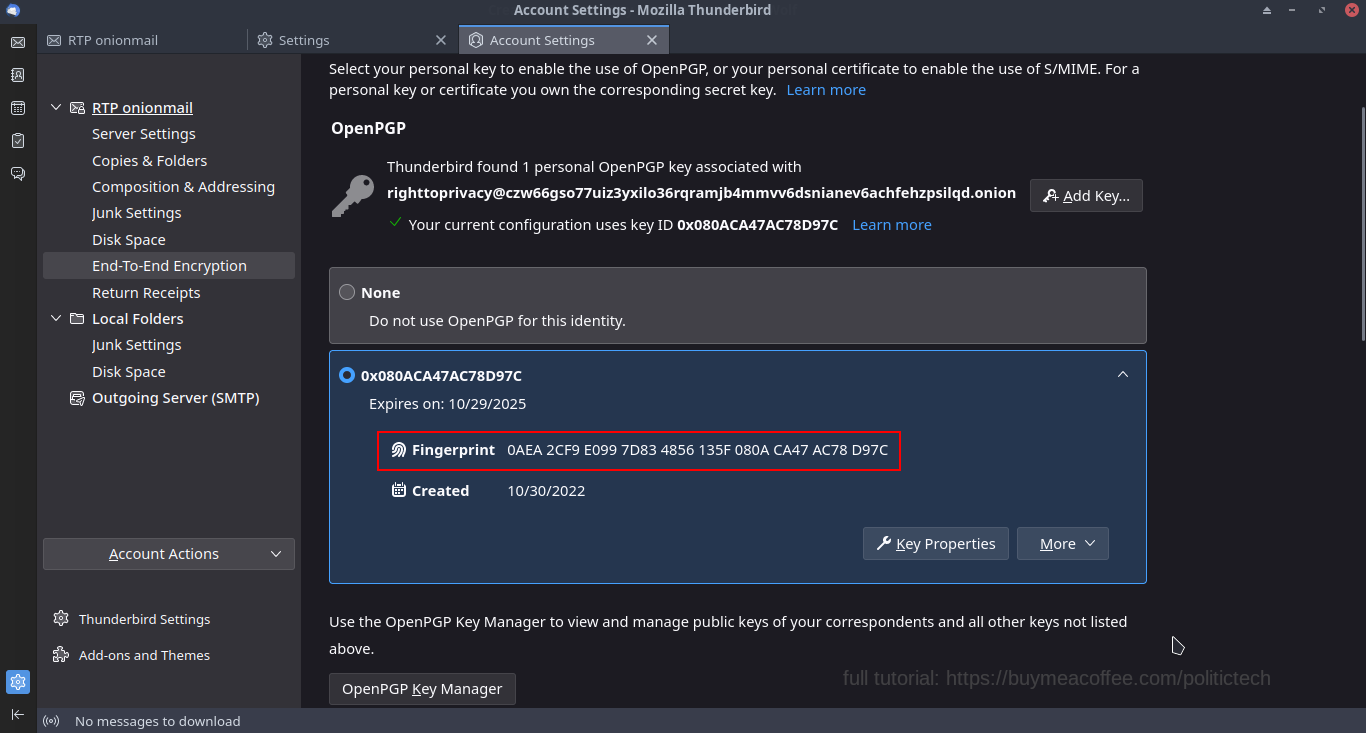Click the RTP onionmail account mail icon
This screenshot has width=1366, height=733.
pyautogui.click(x=77, y=108)
